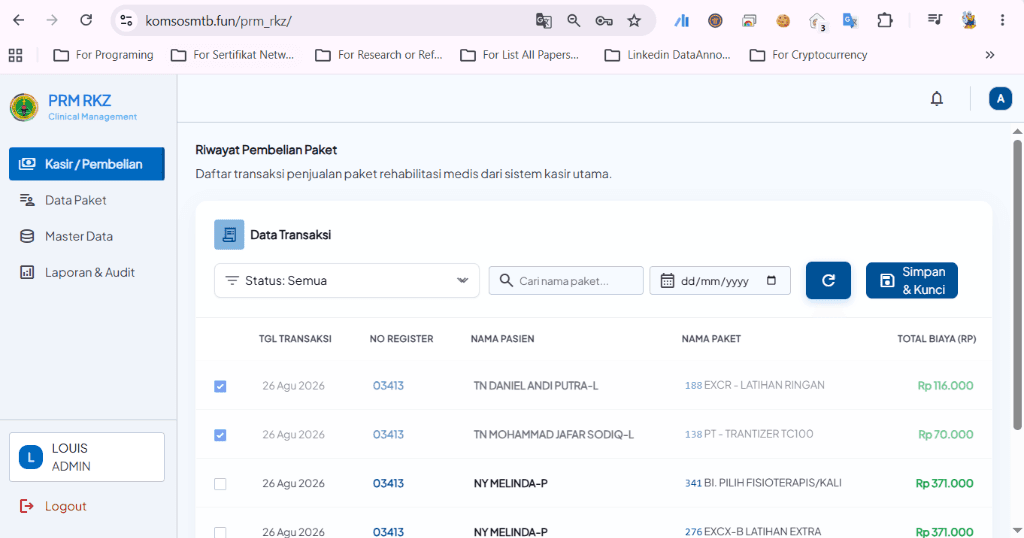Viewport: 1024px width, 538px height.
Task: Open register 03413 link for BI. PILIH FISIOTERAPIS/KALI
Action: click(388, 483)
